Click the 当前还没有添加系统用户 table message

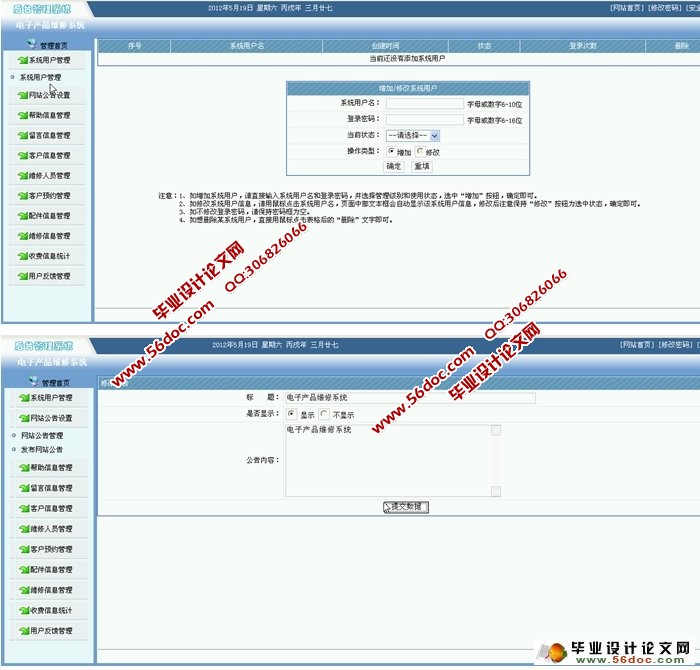click(x=407, y=58)
